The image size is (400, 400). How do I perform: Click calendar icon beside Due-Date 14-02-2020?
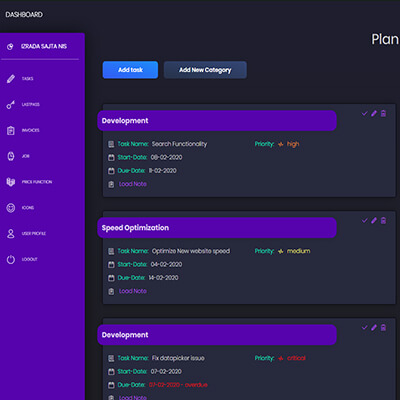(x=111, y=278)
